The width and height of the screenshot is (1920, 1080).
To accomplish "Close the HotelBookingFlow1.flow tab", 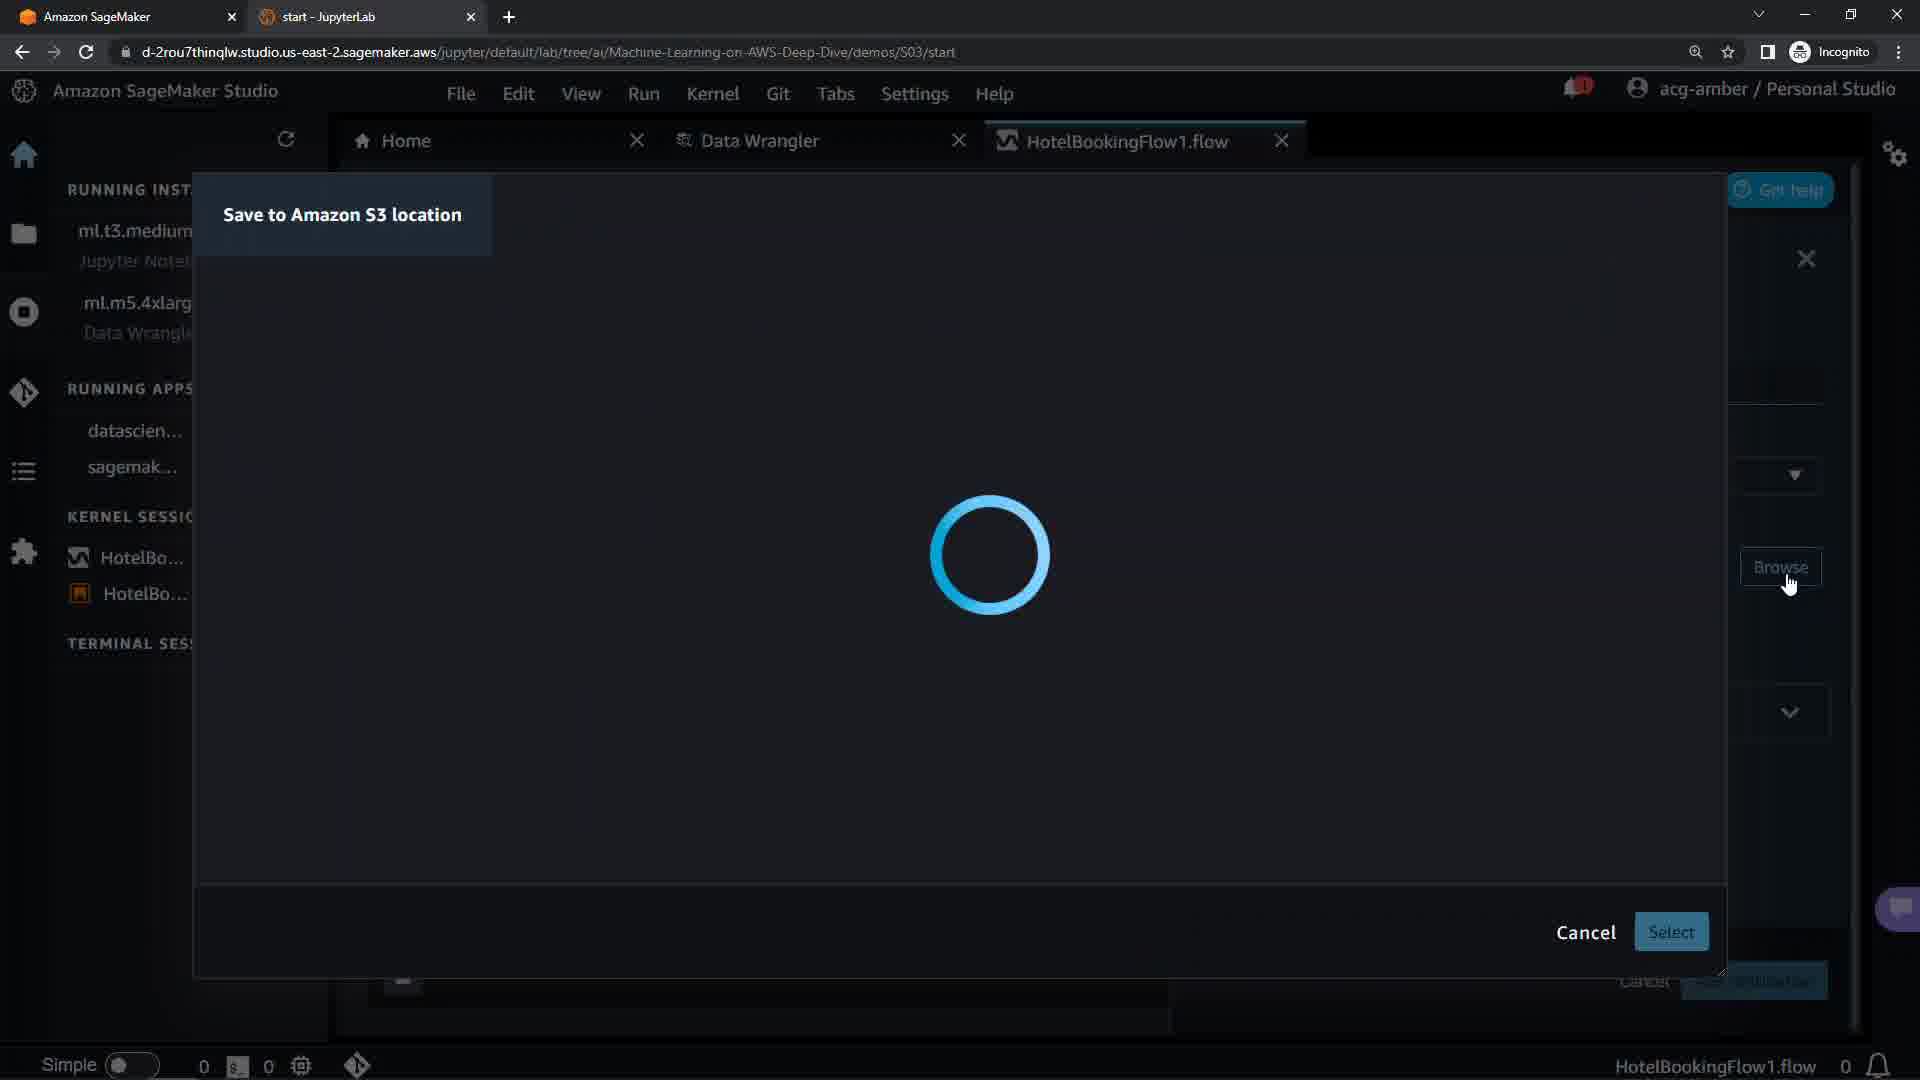I will (x=1281, y=141).
